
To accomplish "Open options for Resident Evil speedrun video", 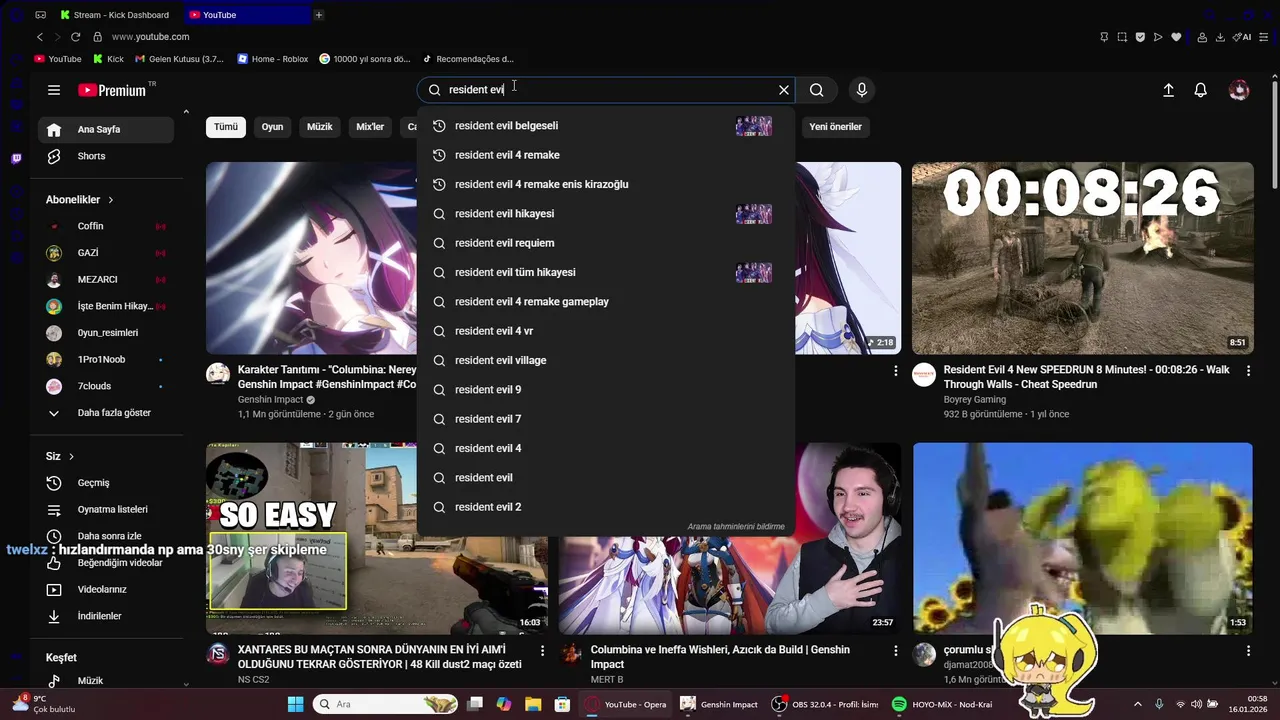I will pyautogui.click(x=1248, y=371).
